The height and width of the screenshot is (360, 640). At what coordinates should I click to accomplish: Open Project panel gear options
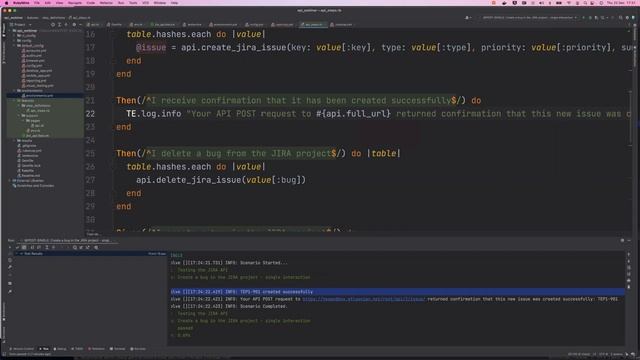(x=74, y=25)
